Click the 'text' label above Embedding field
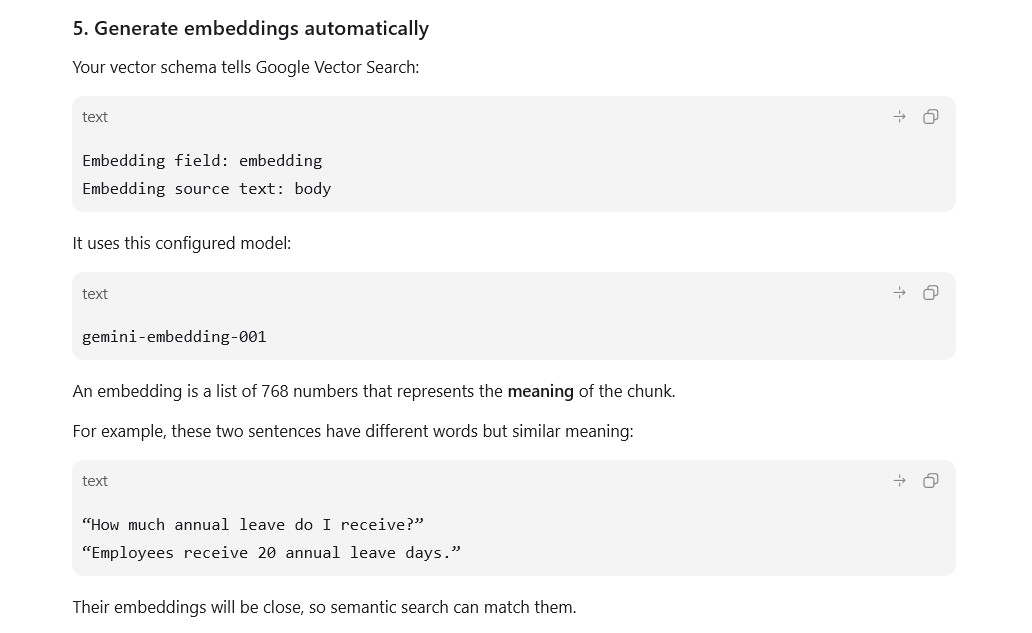This screenshot has height=633, width=1032. [95, 117]
